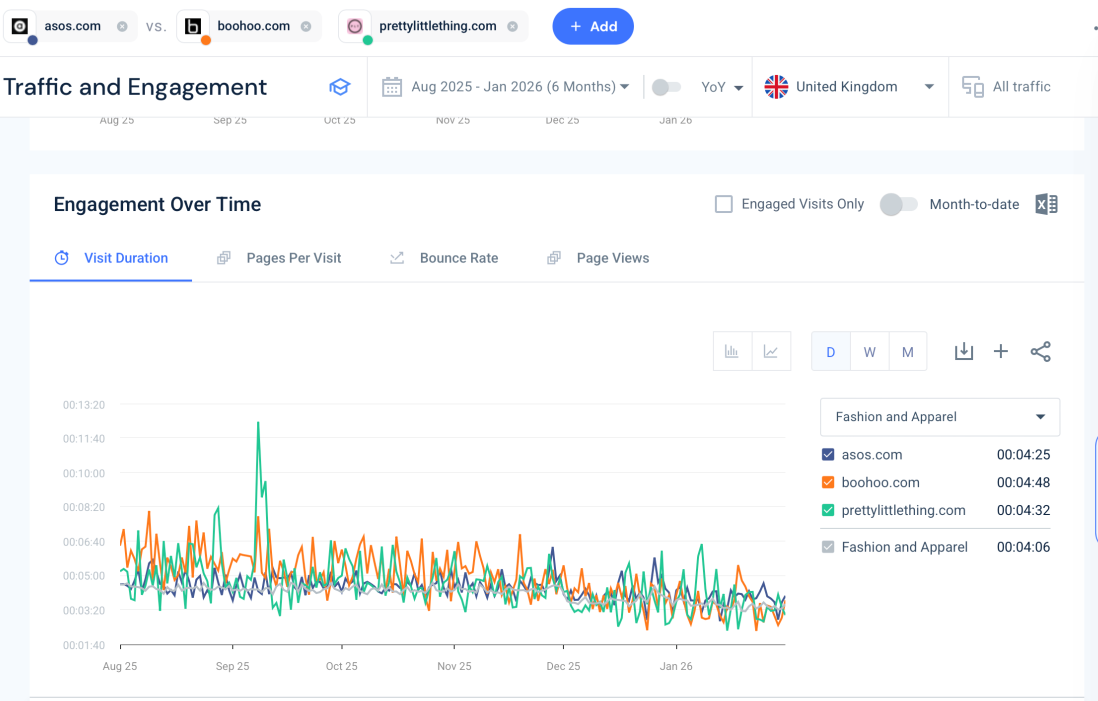1098x701 pixels.
Task: Switch to bar chart view
Action: click(732, 351)
